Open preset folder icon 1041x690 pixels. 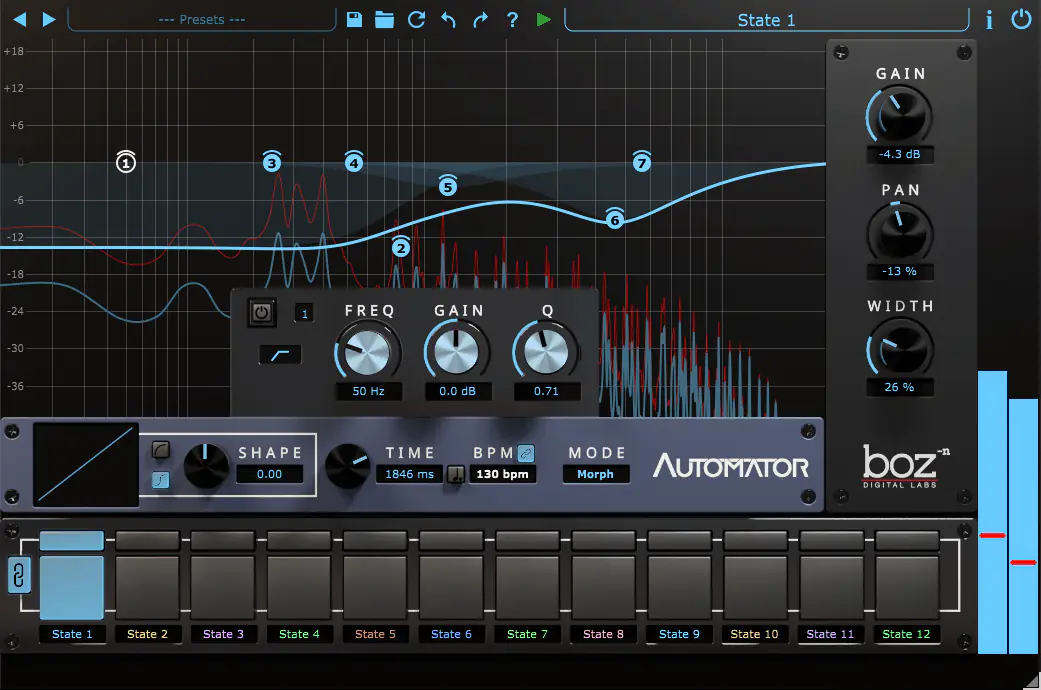384,19
